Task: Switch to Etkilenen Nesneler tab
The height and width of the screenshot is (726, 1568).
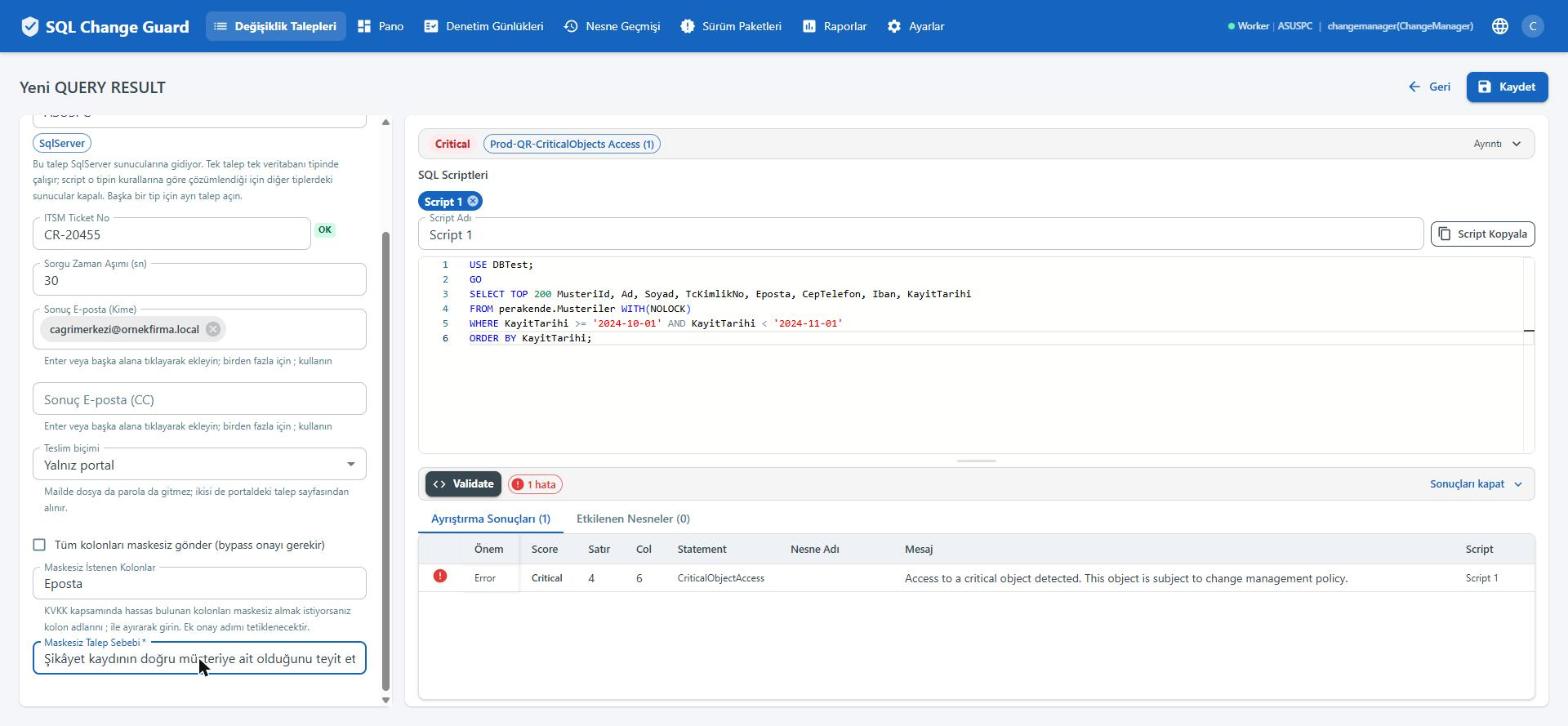Action: [x=633, y=519]
